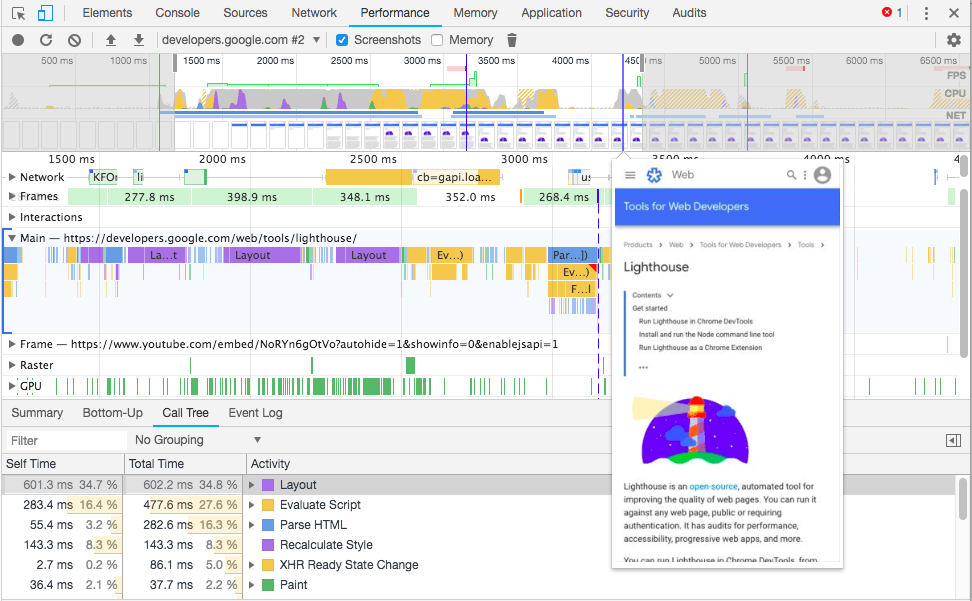Enable the Memory checkbox
Screen dimensions: 972x601
click(x=437, y=40)
